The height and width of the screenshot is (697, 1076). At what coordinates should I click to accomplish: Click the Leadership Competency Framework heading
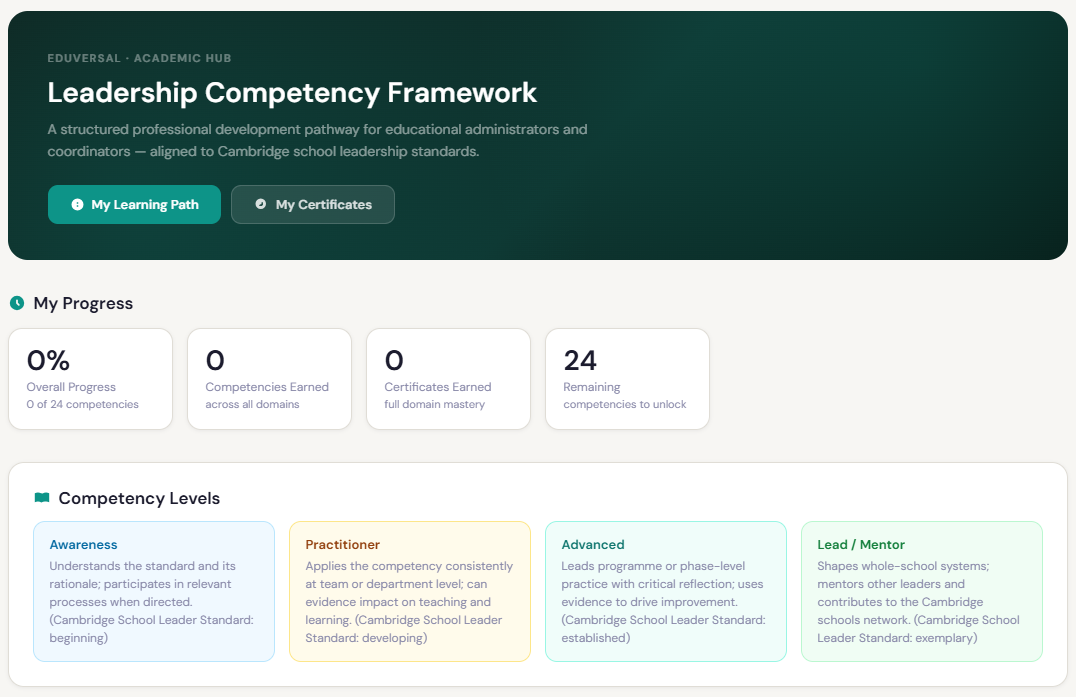292,93
